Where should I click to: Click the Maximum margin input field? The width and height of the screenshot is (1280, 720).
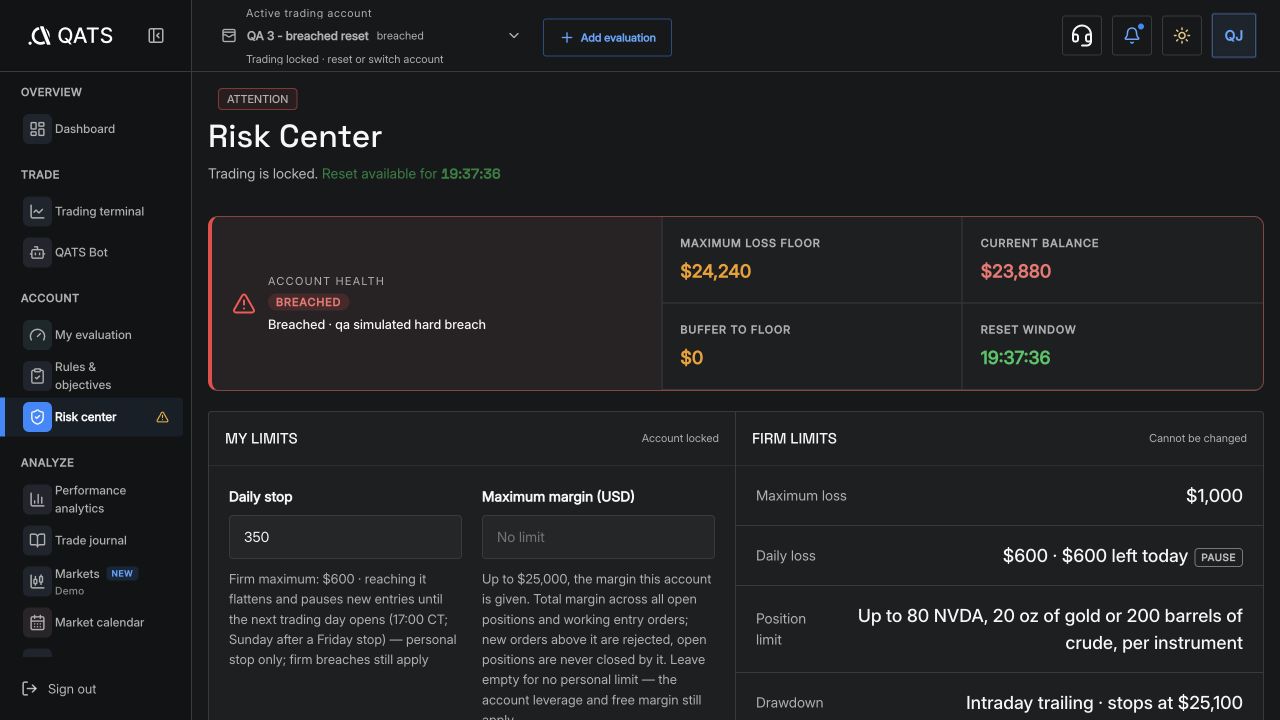pyautogui.click(x=598, y=537)
